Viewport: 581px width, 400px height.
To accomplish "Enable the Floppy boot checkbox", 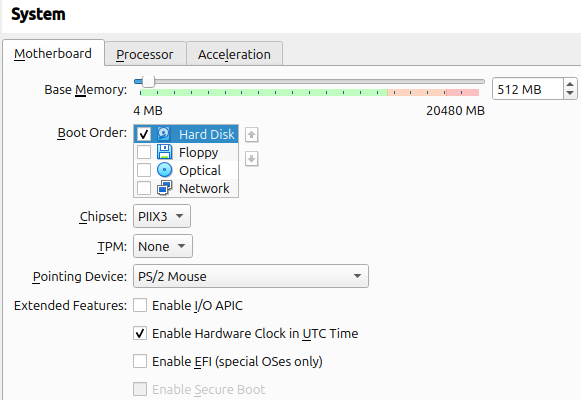I will tap(144, 152).
